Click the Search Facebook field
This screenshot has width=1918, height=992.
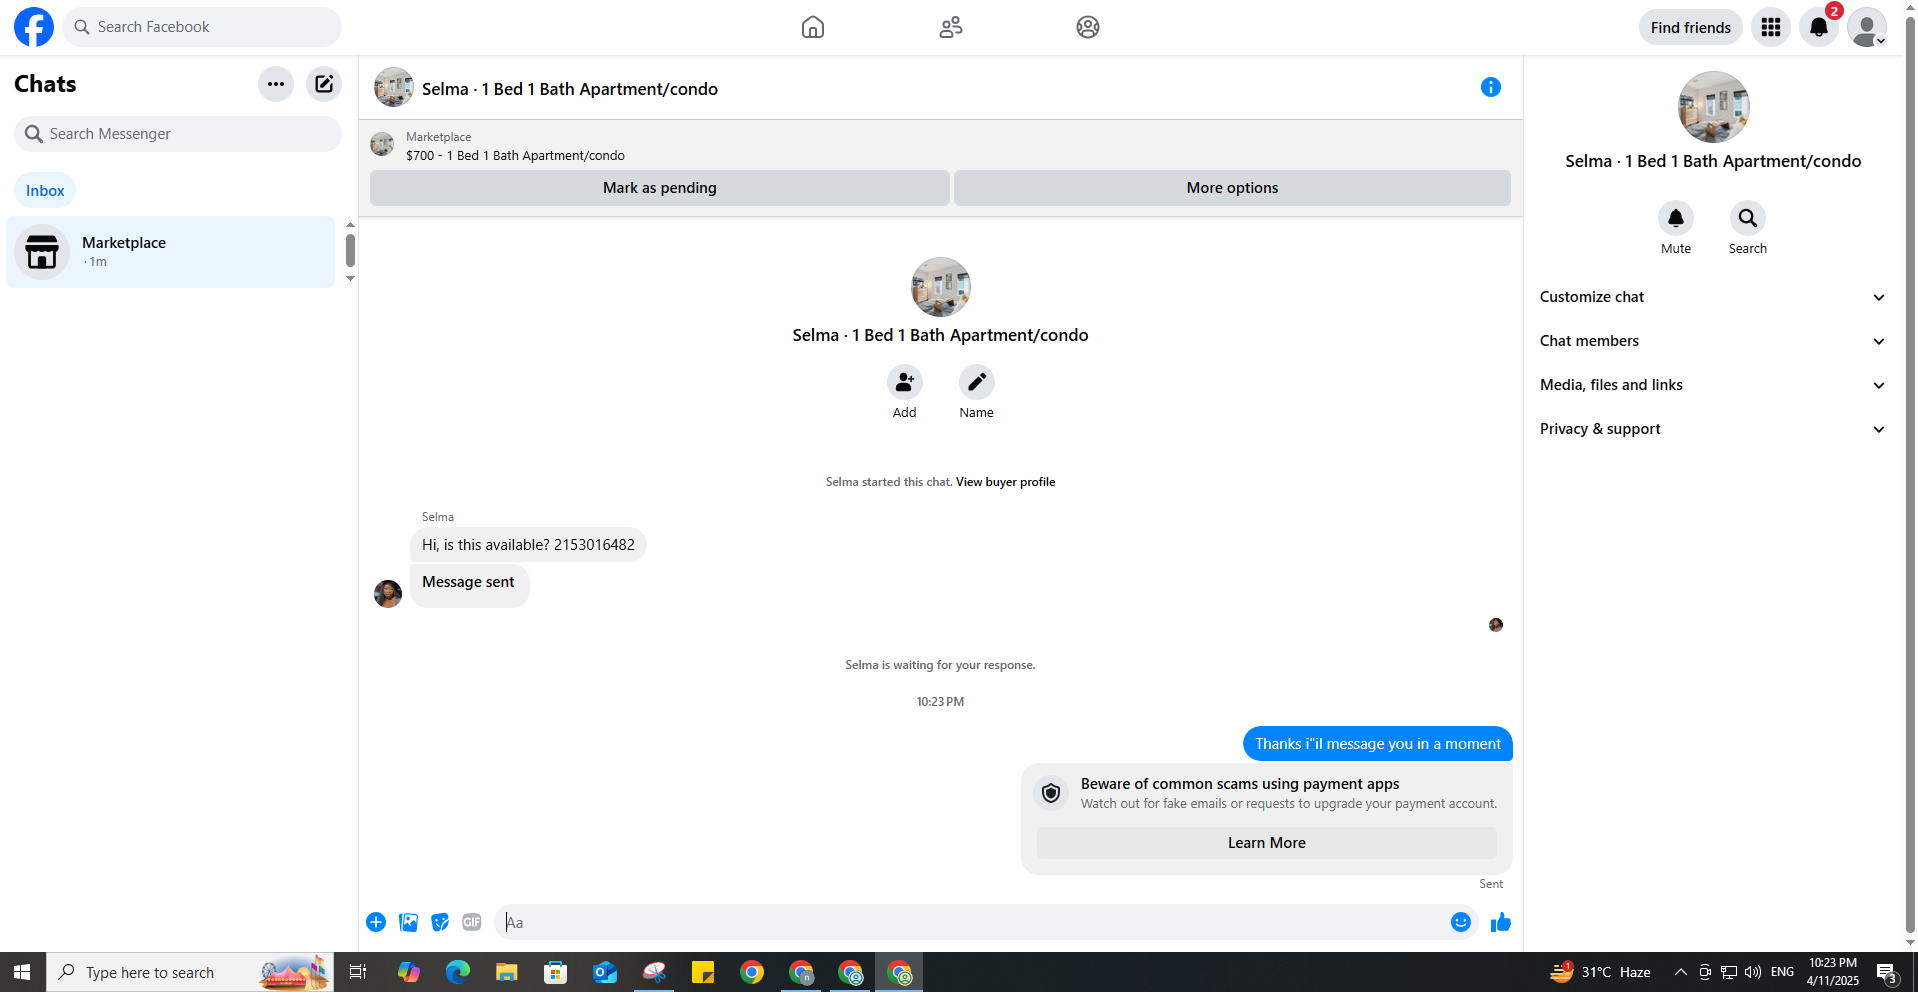click(202, 27)
